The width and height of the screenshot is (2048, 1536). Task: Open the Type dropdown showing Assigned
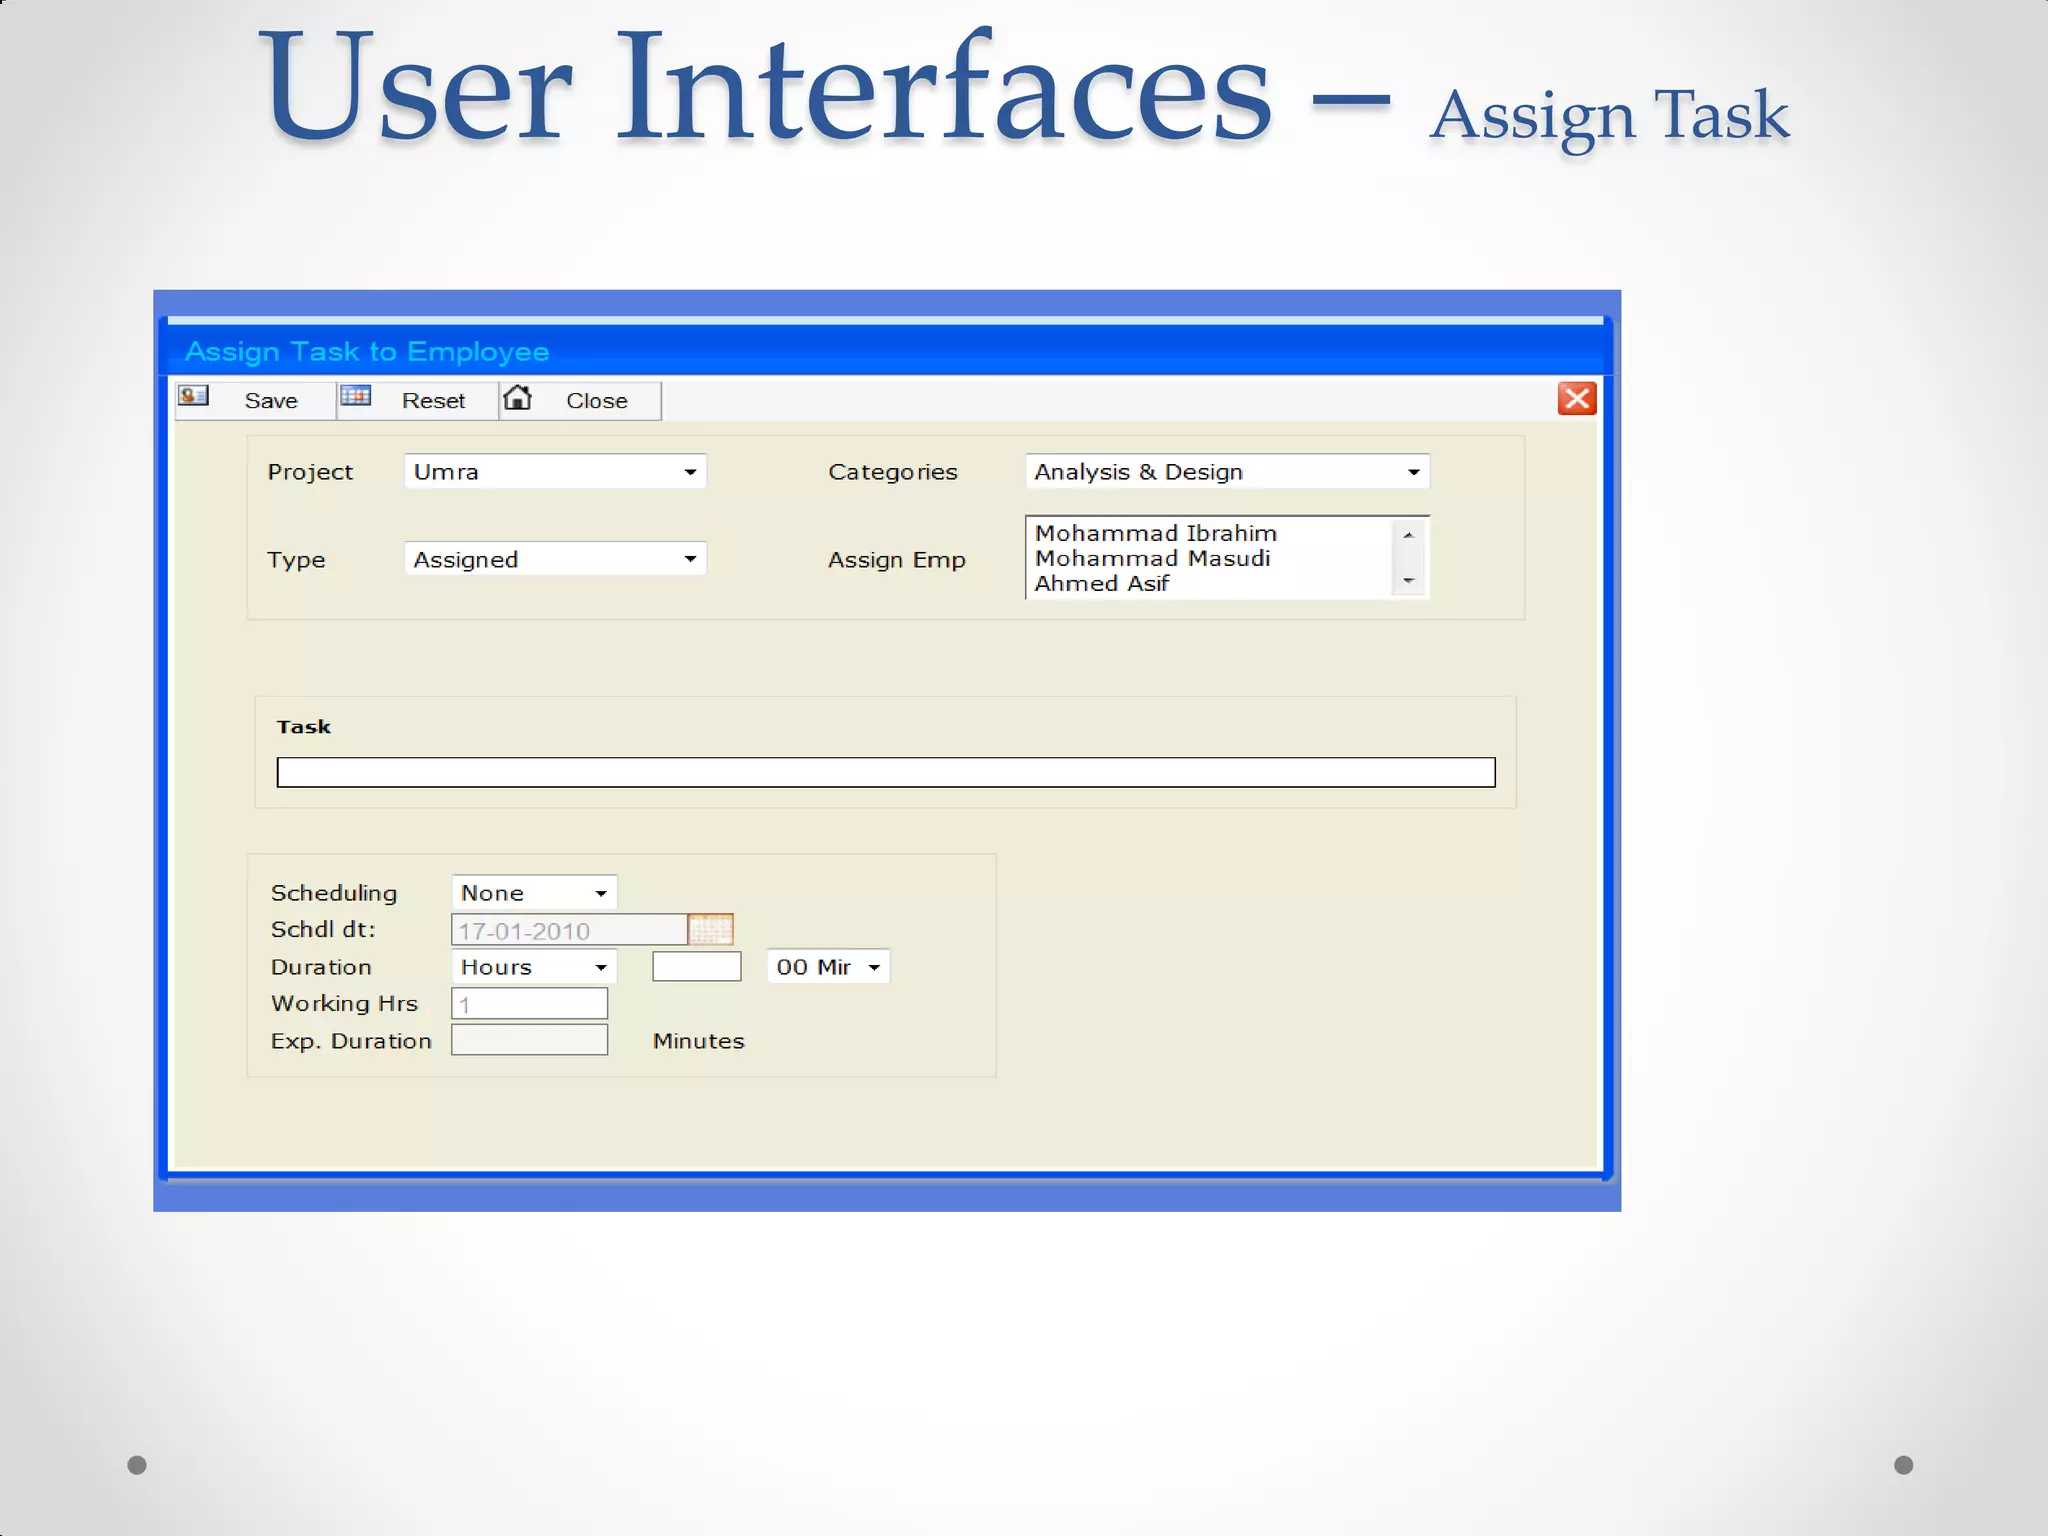[555, 559]
